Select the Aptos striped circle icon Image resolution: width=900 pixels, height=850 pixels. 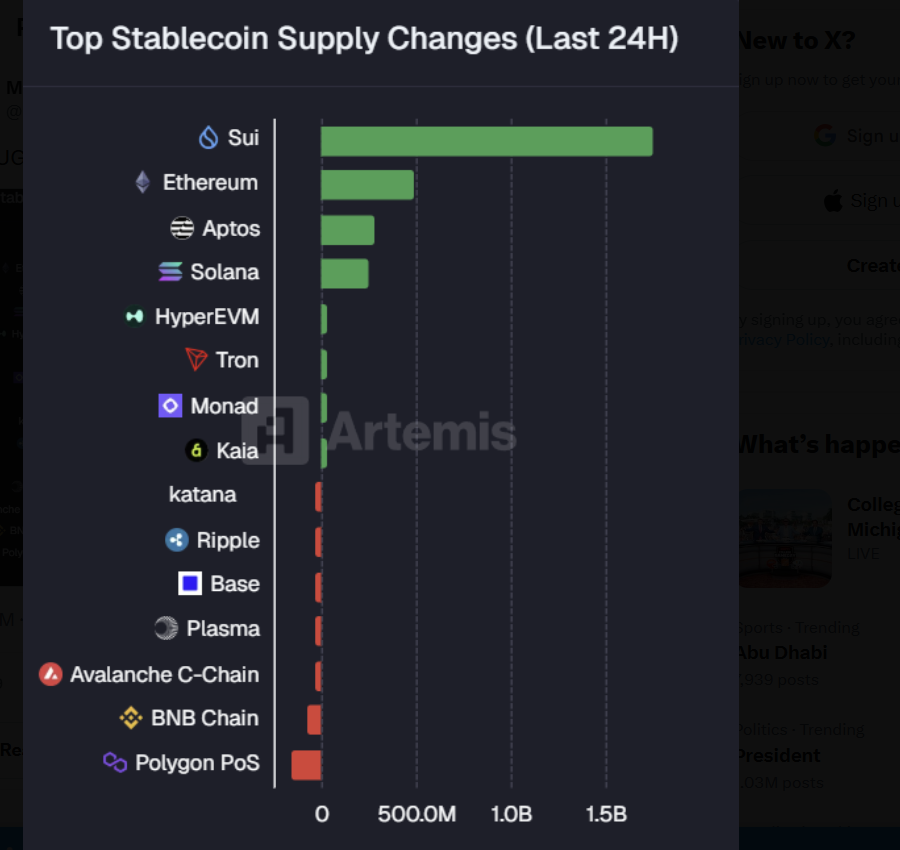tap(182, 228)
